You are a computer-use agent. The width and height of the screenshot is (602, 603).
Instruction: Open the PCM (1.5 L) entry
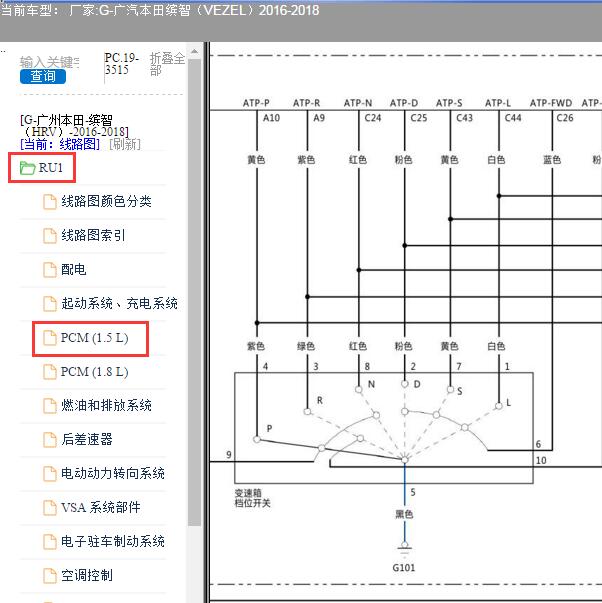coord(94,338)
